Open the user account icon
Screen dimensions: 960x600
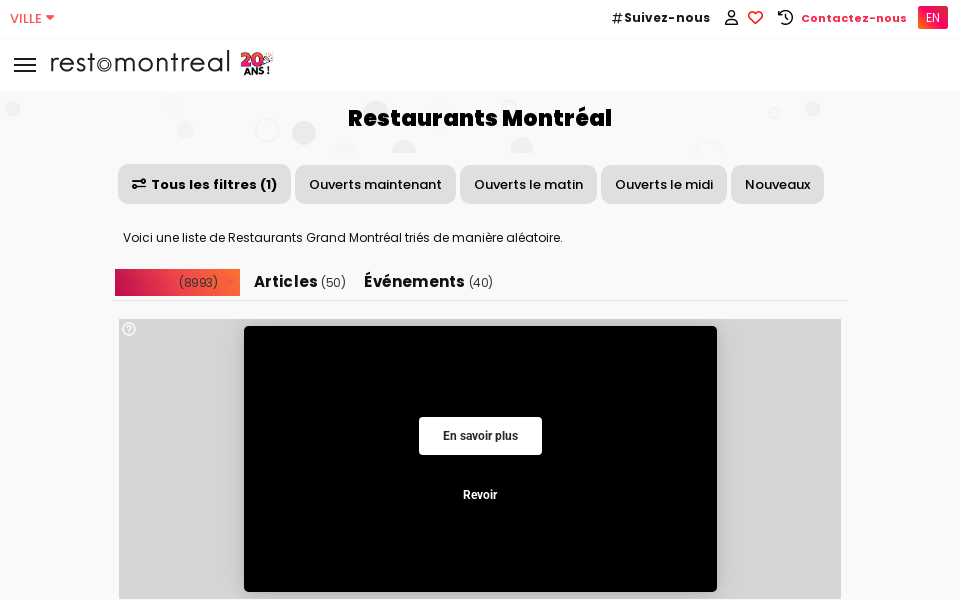[731, 17]
